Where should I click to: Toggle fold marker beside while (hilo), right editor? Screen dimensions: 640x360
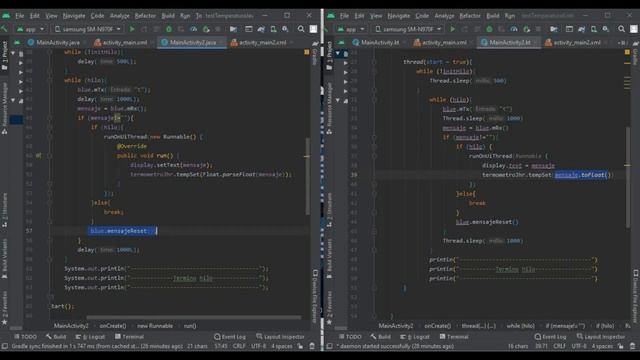[x=373, y=100]
